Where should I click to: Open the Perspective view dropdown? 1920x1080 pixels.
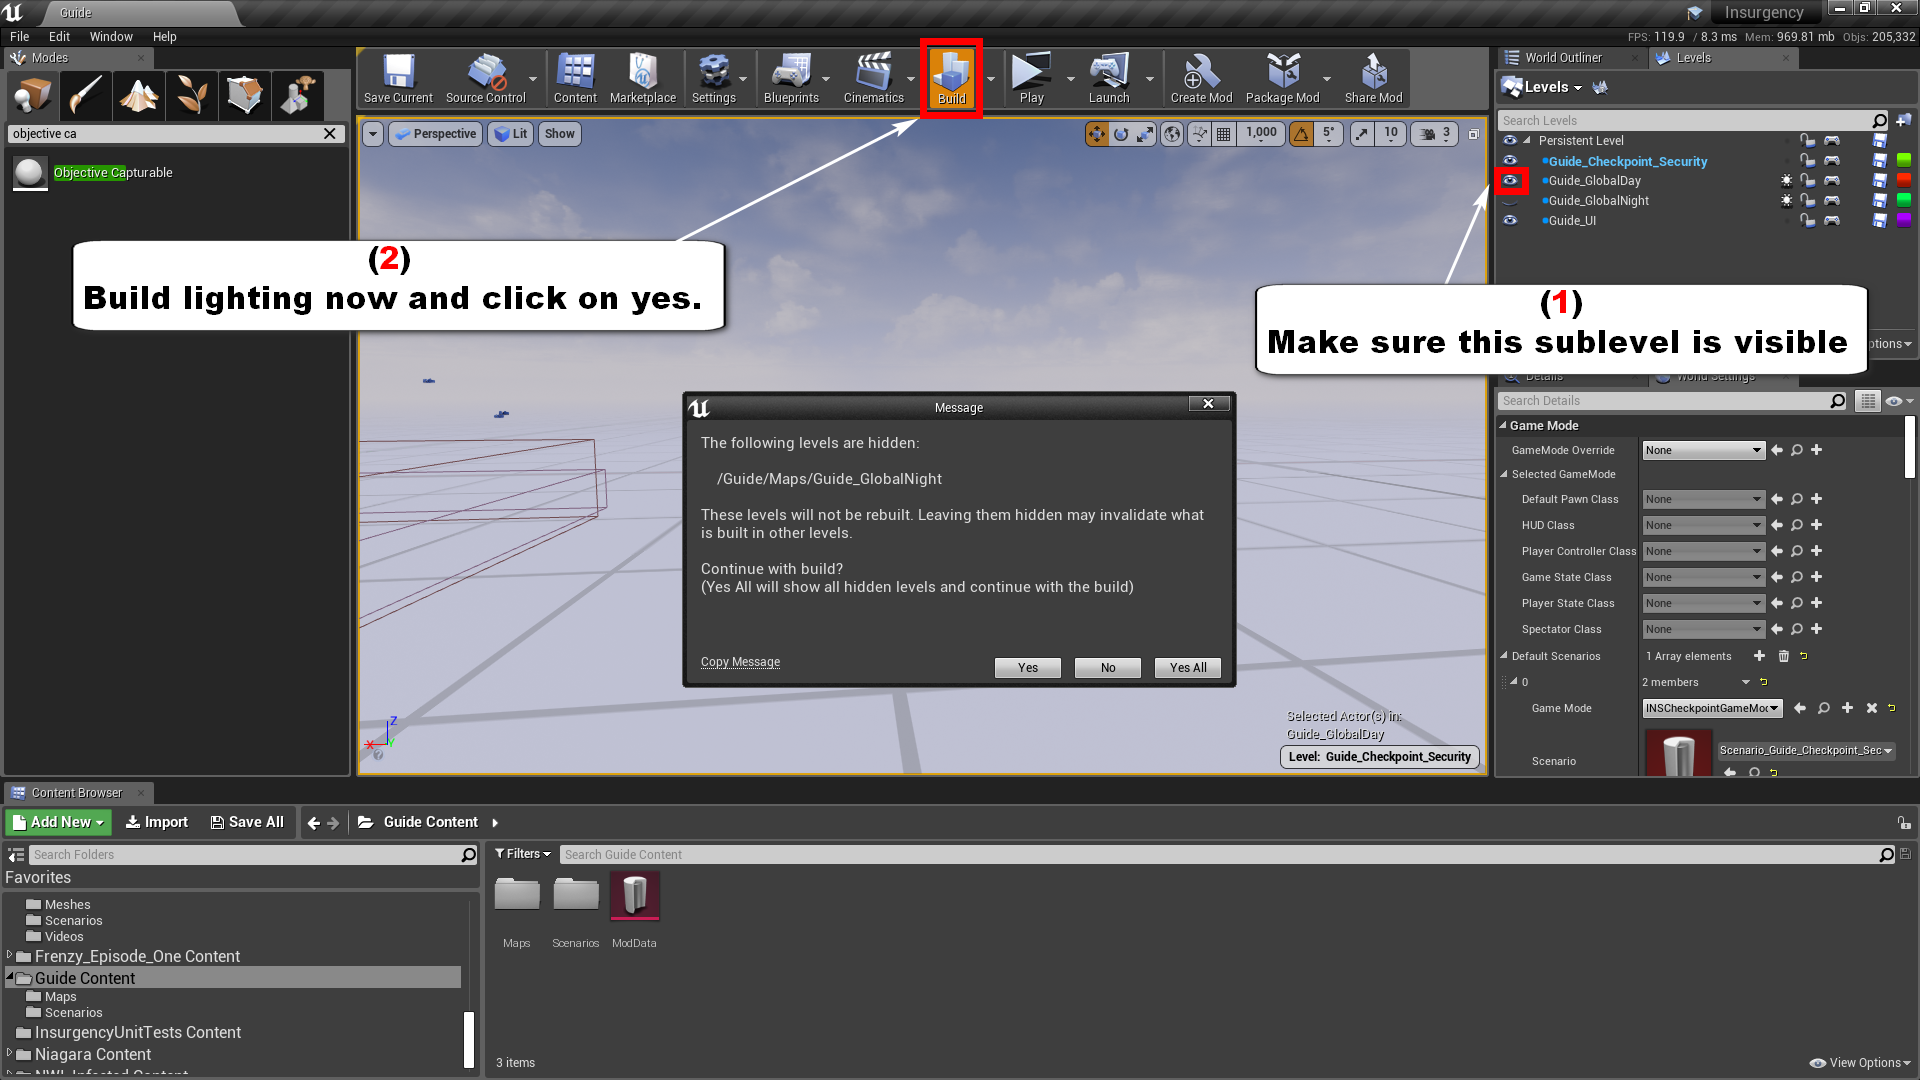[435, 134]
